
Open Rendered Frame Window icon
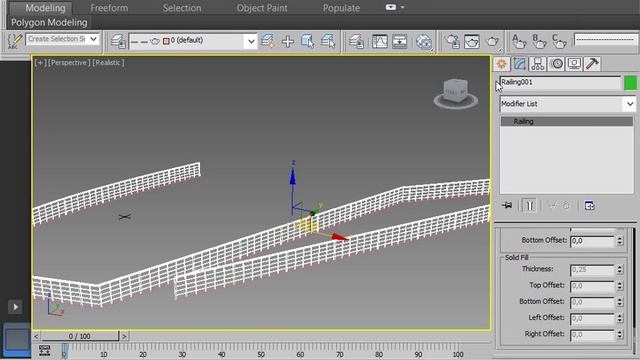472,41
